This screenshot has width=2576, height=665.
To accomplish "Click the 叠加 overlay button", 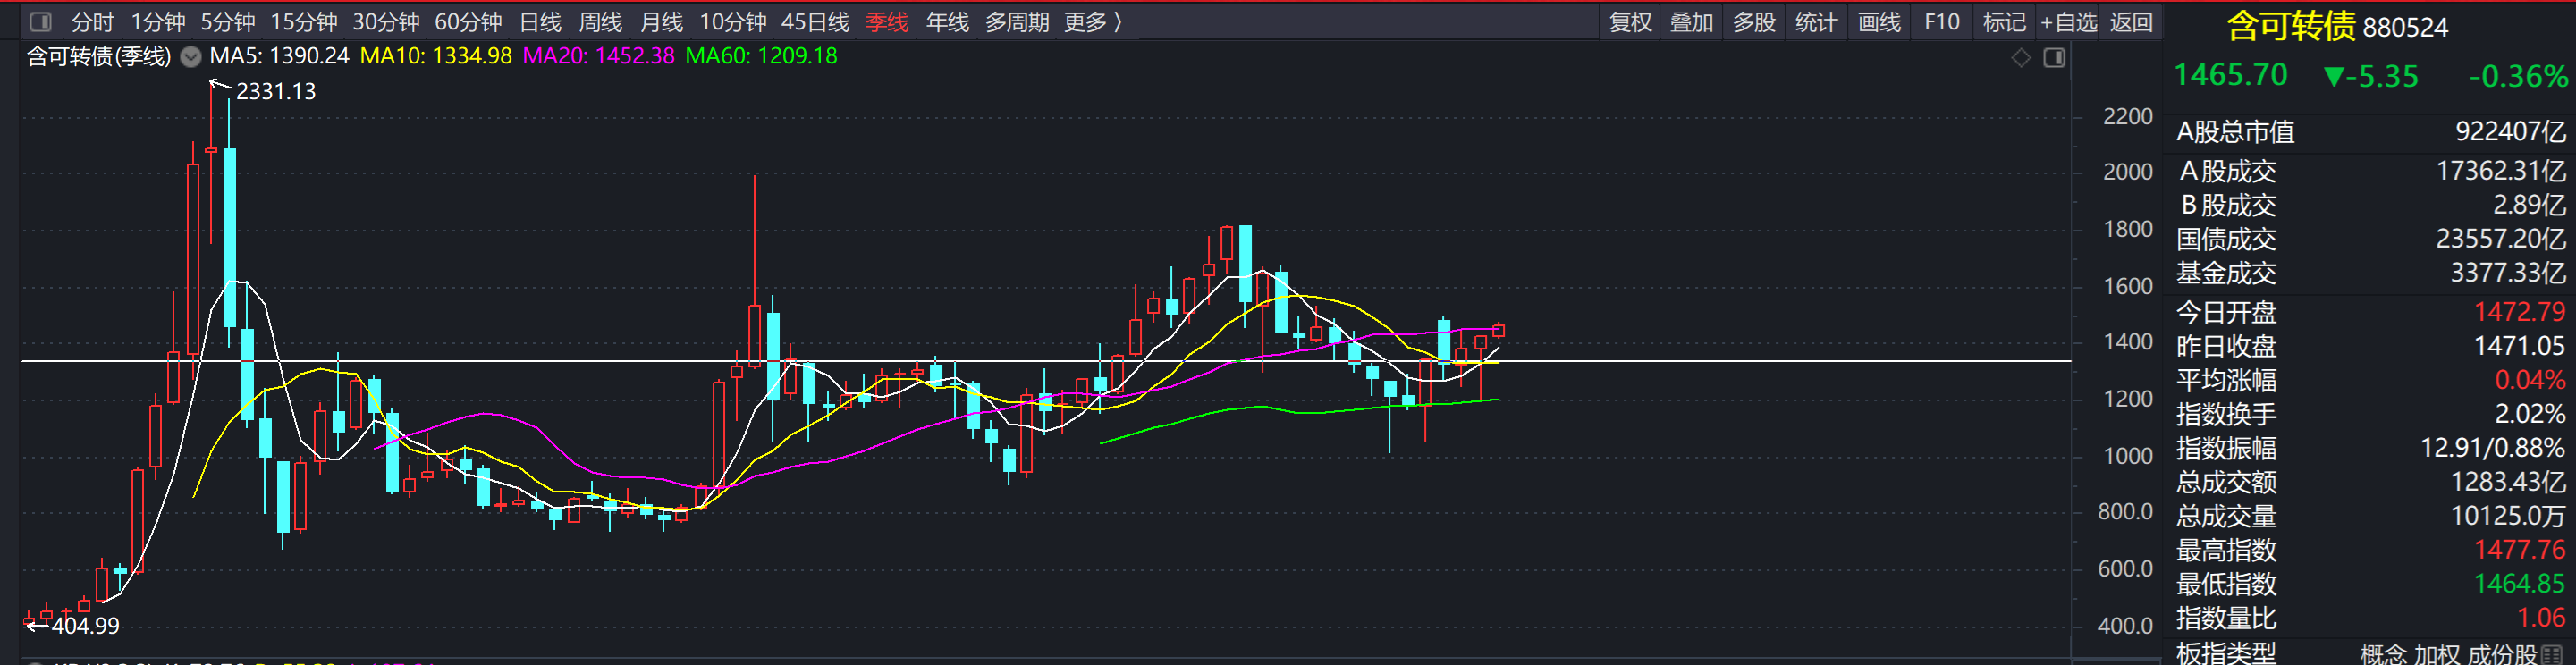I will pos(1692,22).
